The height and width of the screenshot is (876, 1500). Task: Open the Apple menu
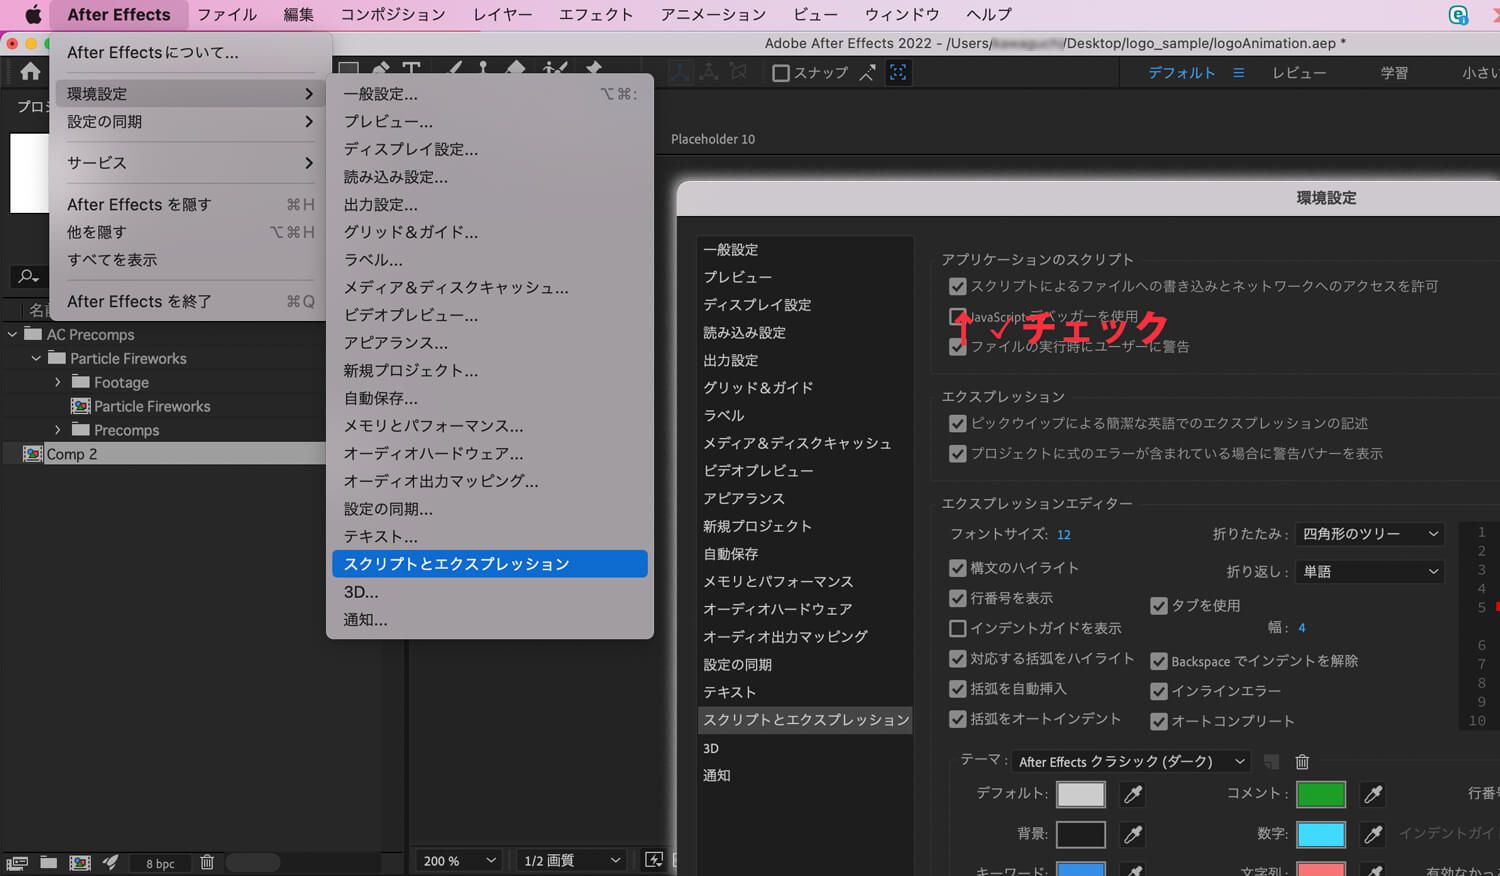[32, 14]
